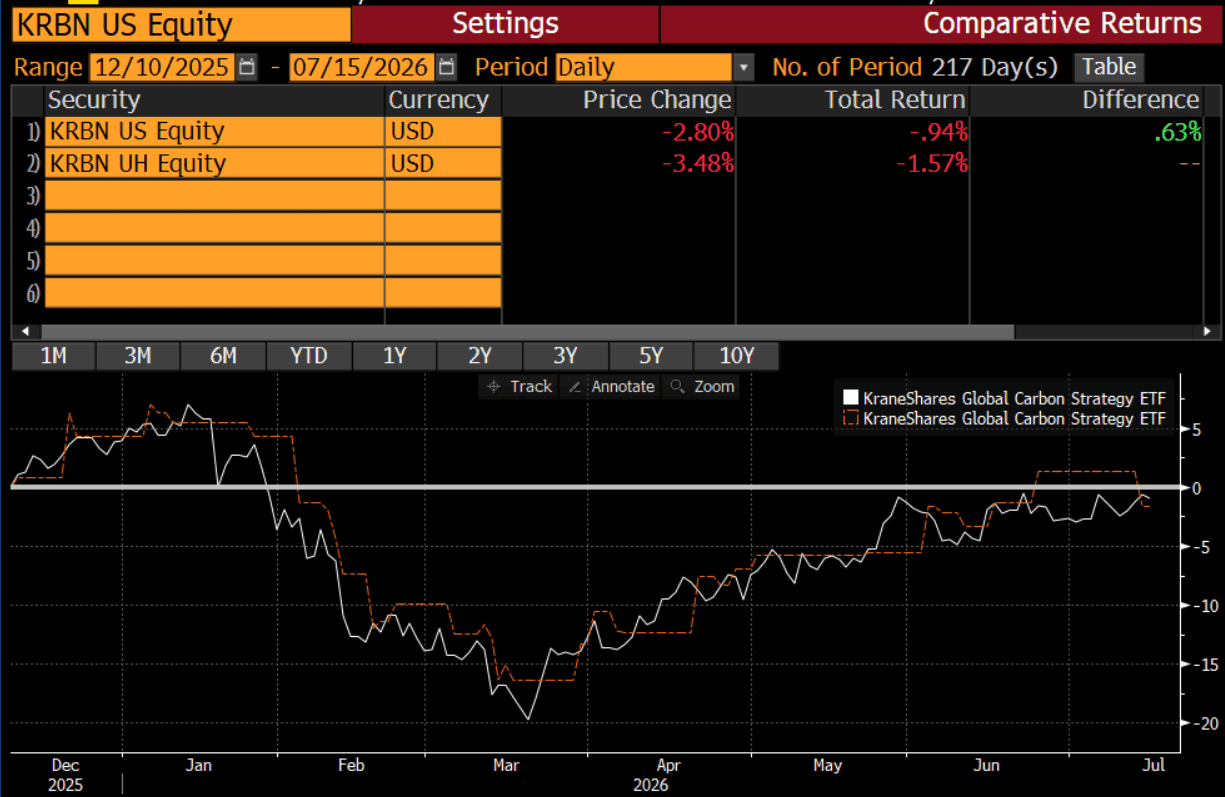1225x797 pixels.
Task: Click the white legend swatch for KRBN US
Action: coord(851,398)
